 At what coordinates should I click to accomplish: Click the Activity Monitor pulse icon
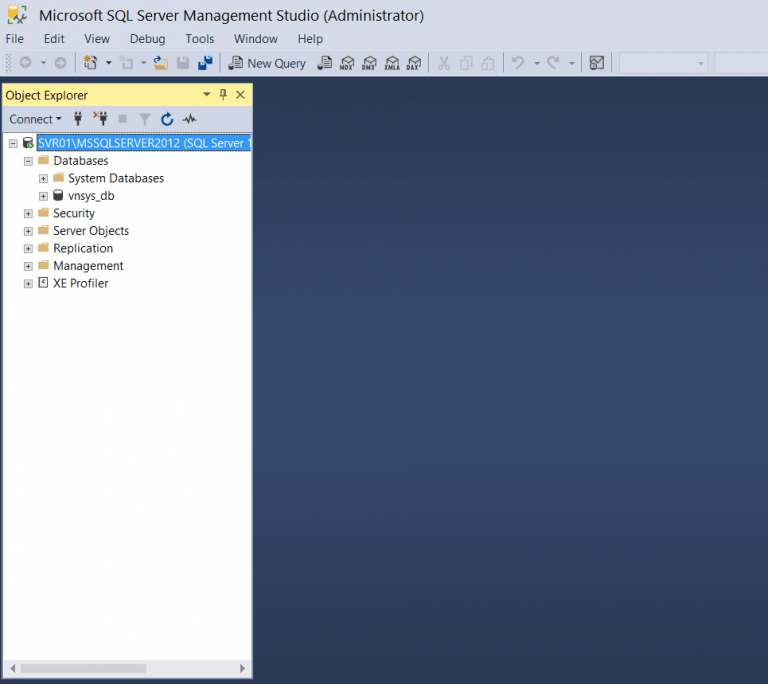[190, 119]
